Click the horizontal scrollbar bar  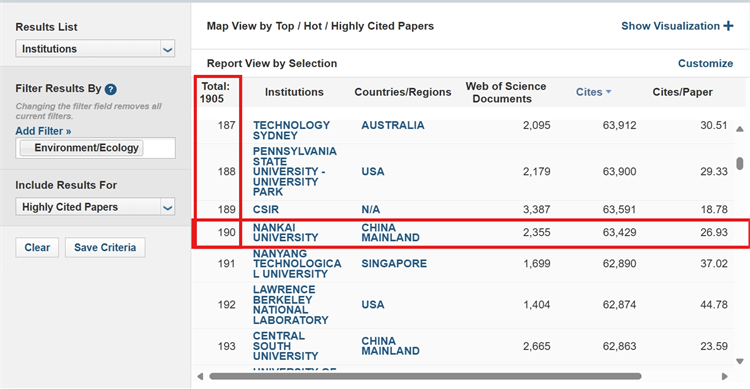click(x=425, y=377)
